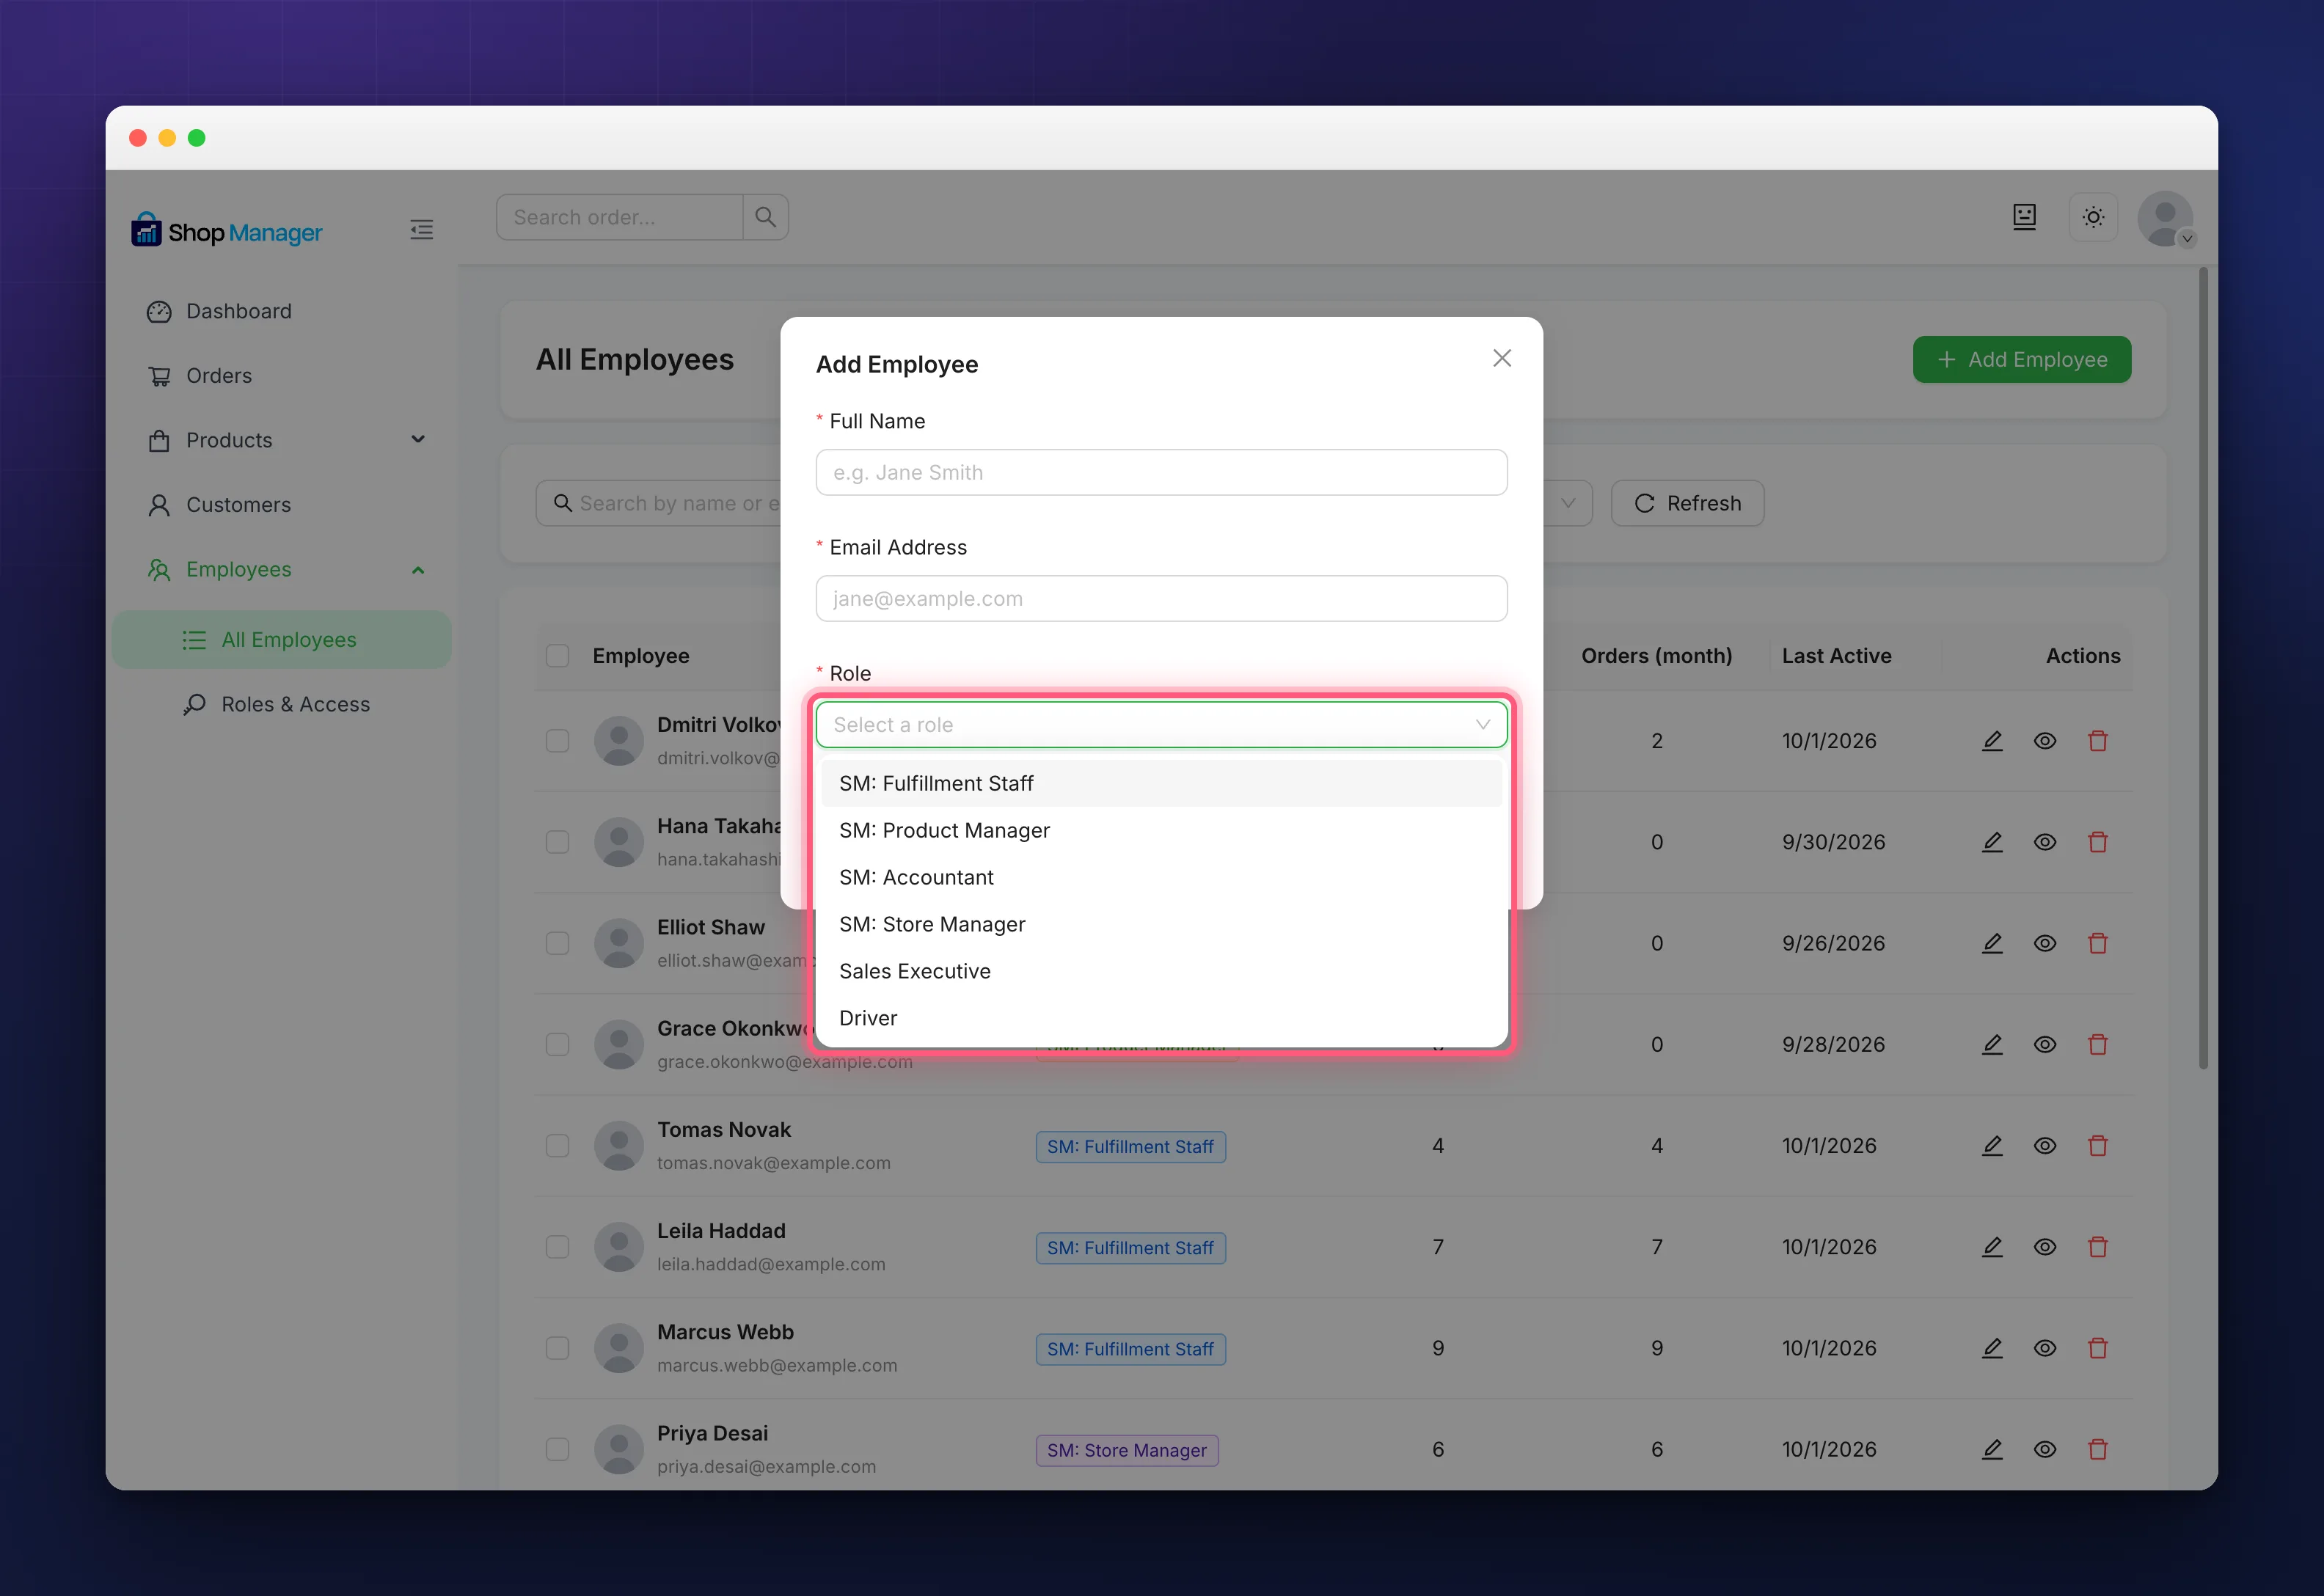Choose SM: Product Manager role option
The image size is (2324, 1596).
(x=1161, y=831)
